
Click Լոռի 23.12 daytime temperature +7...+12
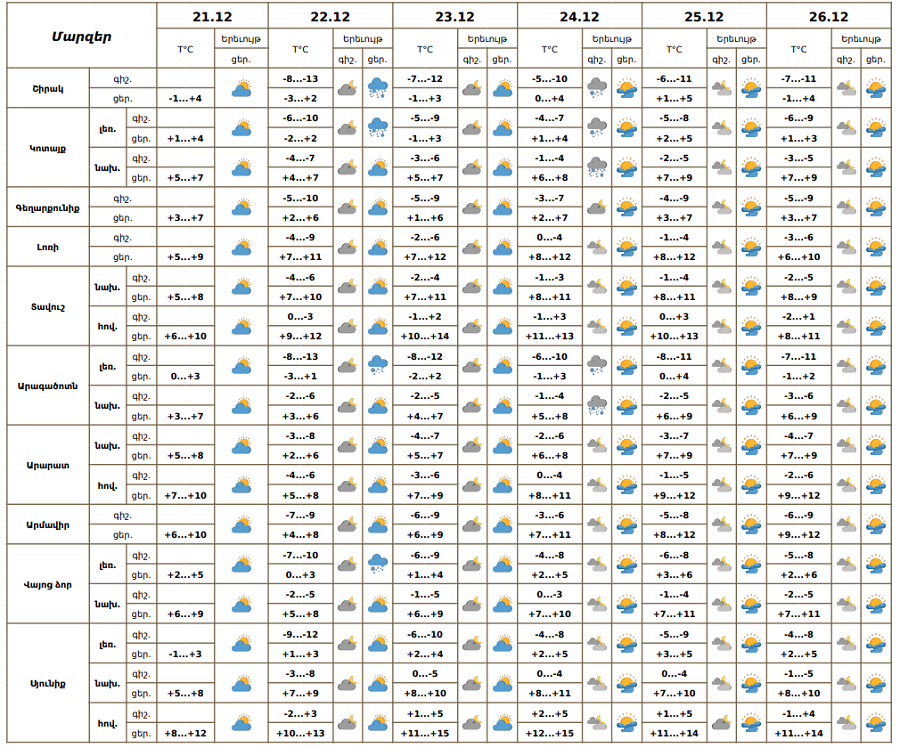pos(425,257)
